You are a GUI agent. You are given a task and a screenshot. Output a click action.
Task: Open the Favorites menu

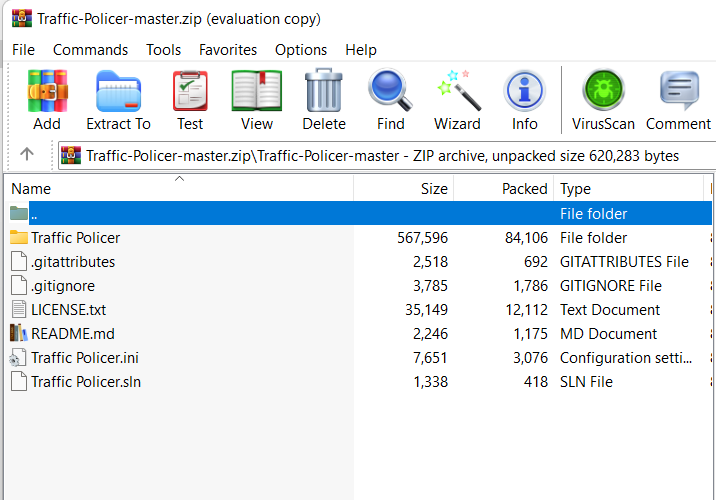pos(228,49)
